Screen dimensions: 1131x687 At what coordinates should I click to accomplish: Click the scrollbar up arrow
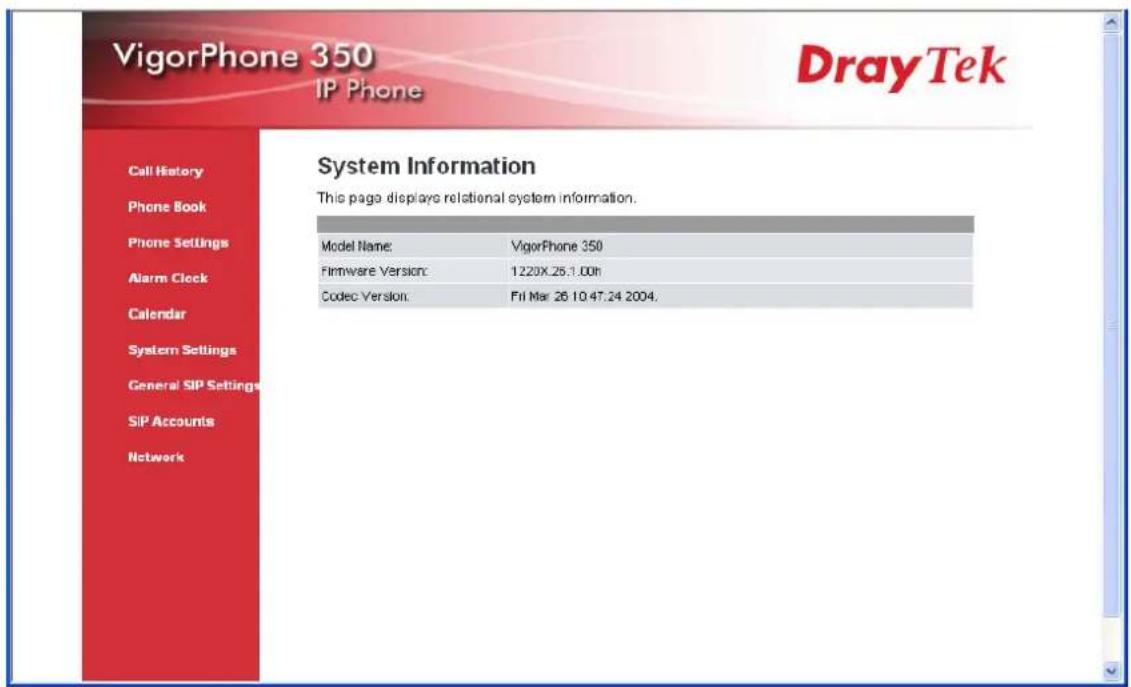click(1111, 24)
